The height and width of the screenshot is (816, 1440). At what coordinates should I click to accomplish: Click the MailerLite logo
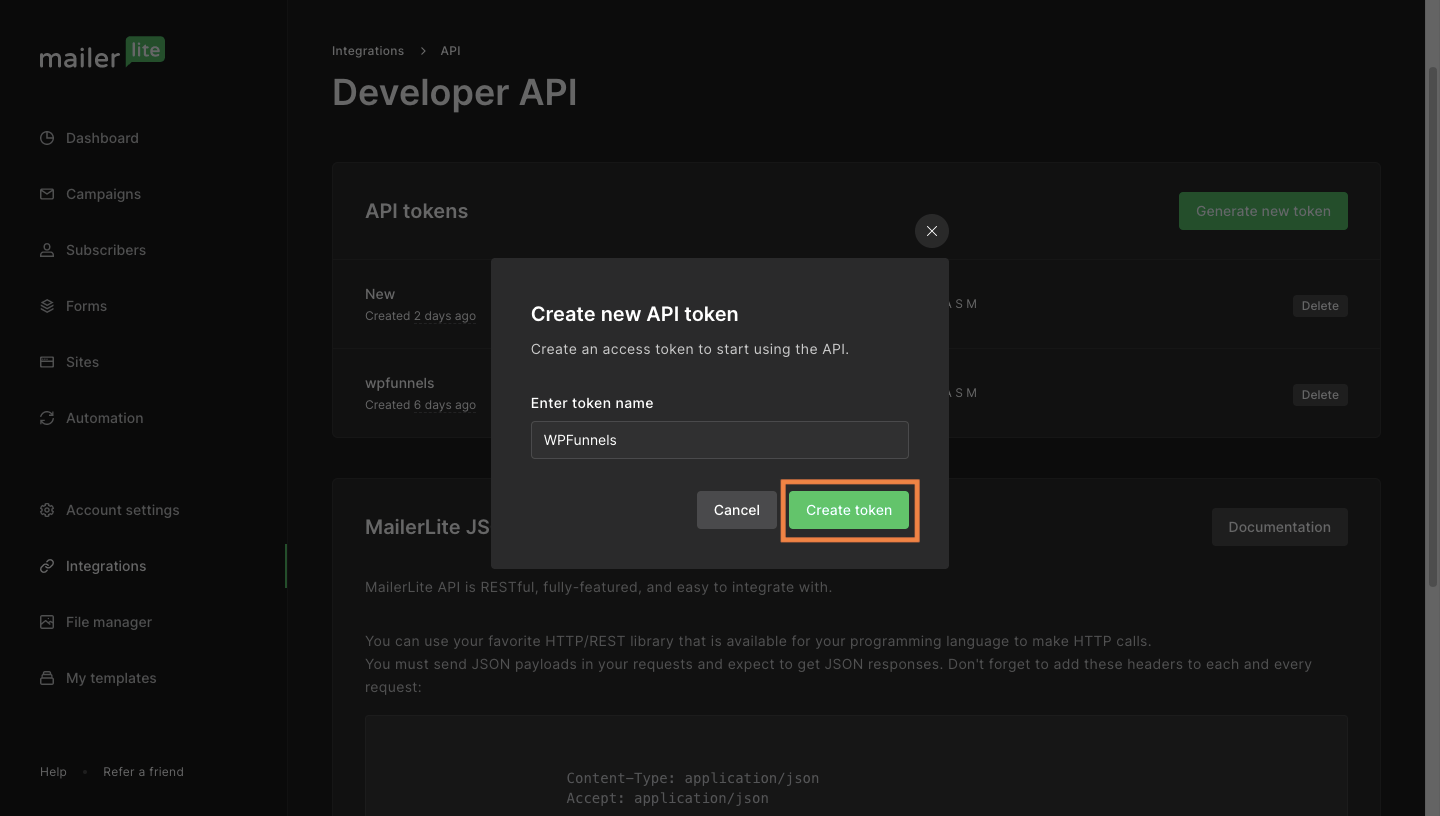point(102,53)
